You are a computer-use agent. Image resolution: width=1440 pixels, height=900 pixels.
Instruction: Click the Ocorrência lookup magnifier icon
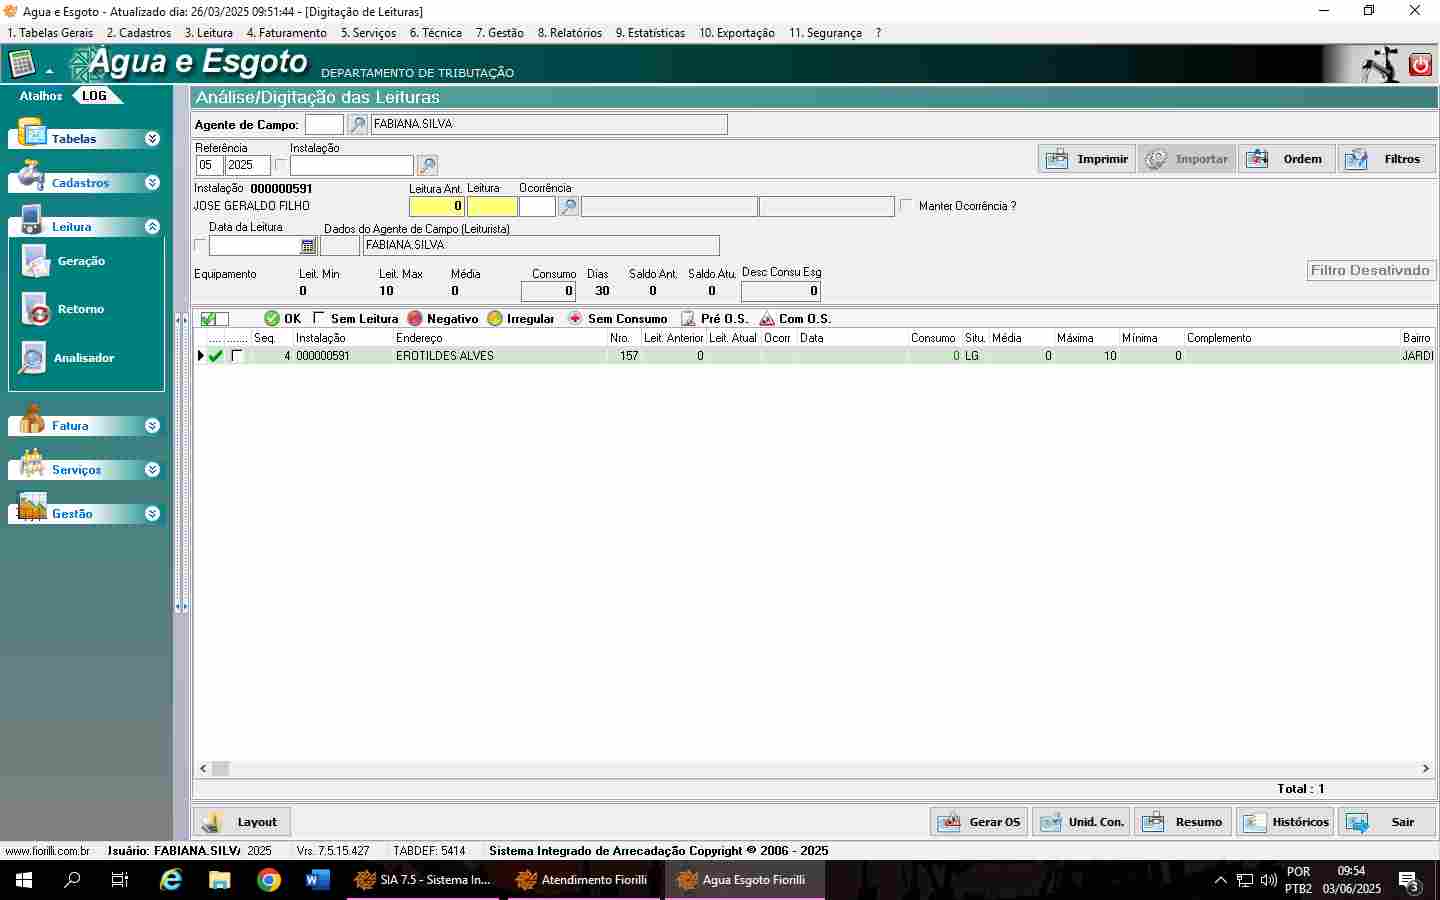568,207
